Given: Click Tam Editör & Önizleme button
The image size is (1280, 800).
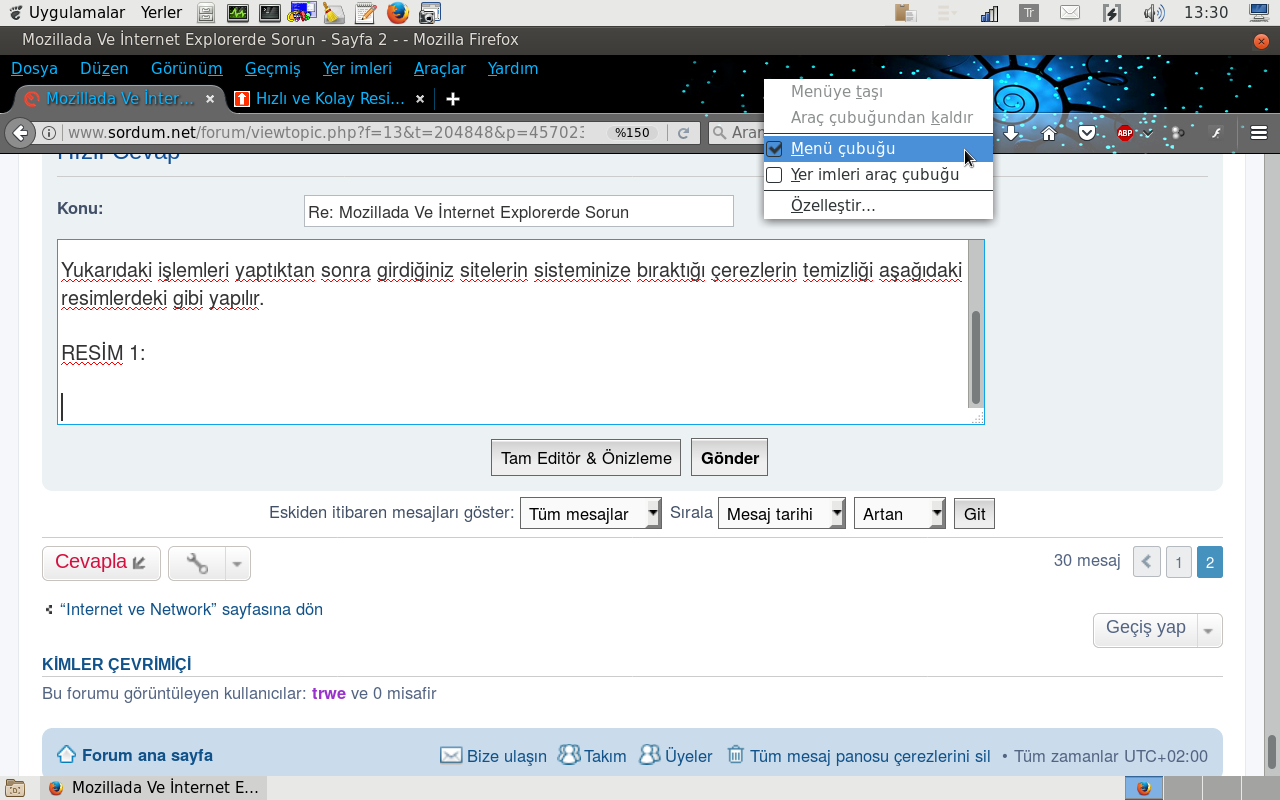Looking at the screenshot, I should pyautogui.click(x=586, y=458).
